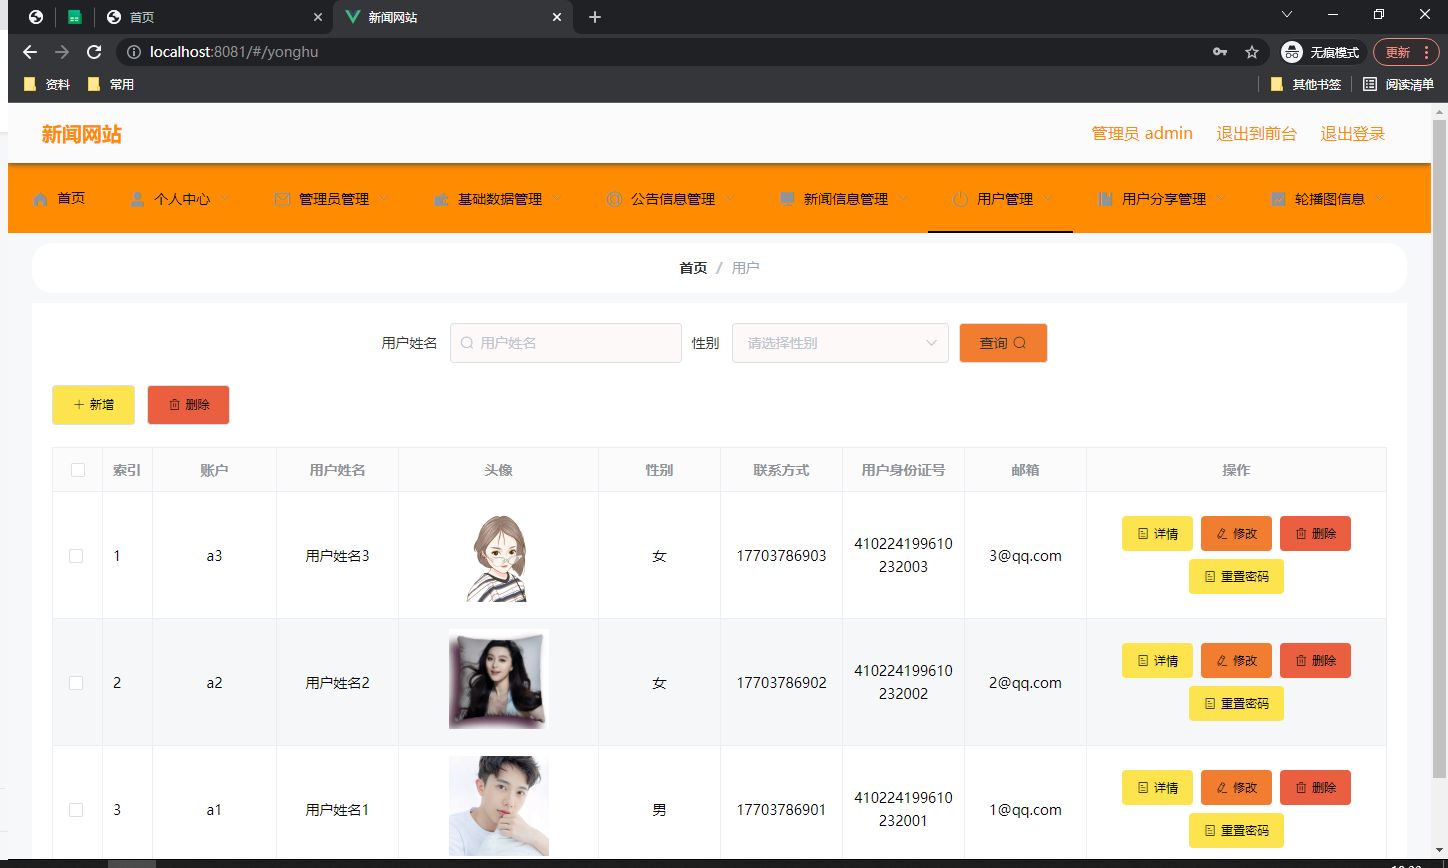Click 重置密码 for account a3
Viewport: 1448px width, 868px height.
click(x=1236, y=577)
